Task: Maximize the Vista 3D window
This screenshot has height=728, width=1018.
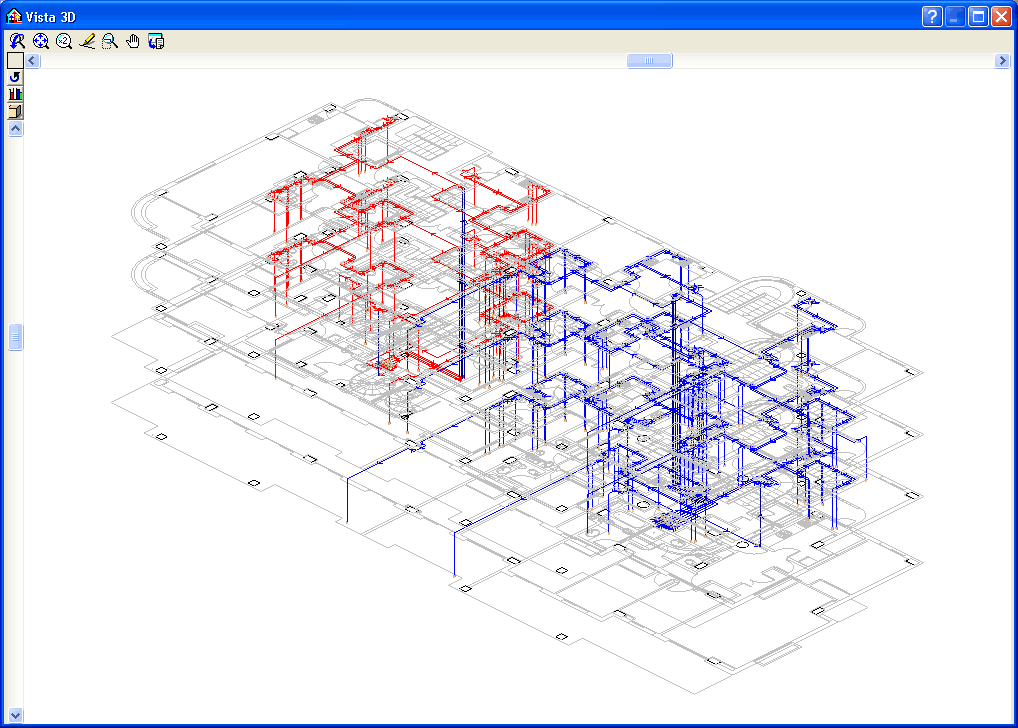Action: pos(978,16)
